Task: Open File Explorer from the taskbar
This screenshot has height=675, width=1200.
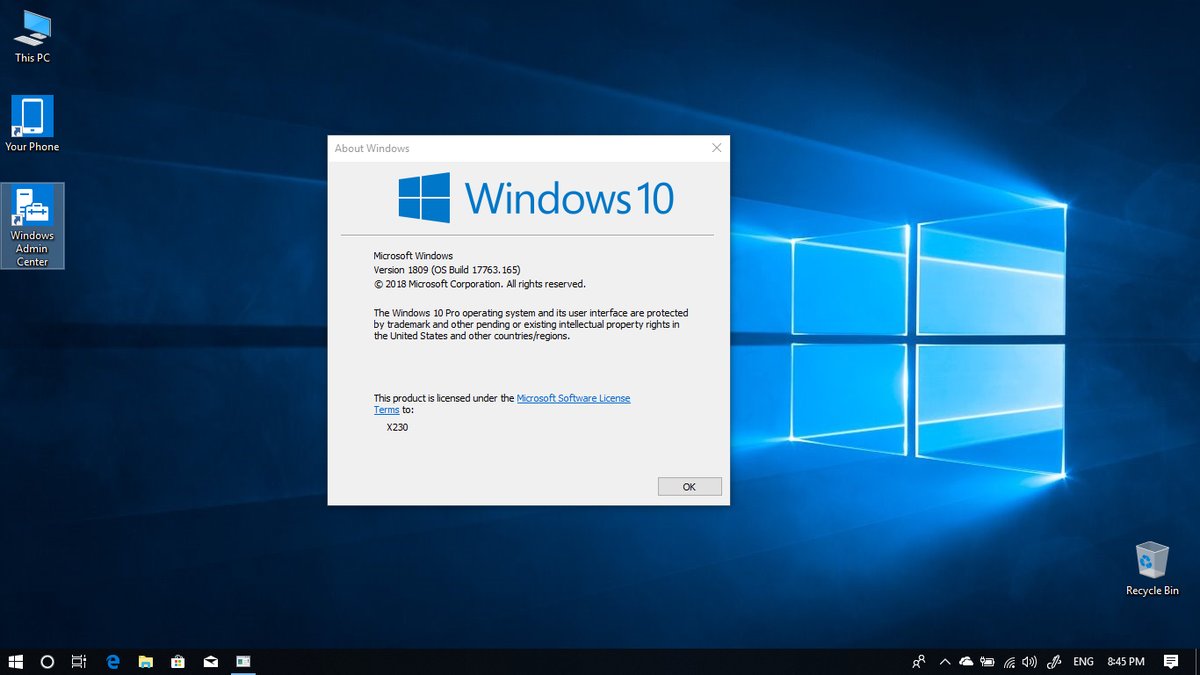Action: tap(145, 662)
